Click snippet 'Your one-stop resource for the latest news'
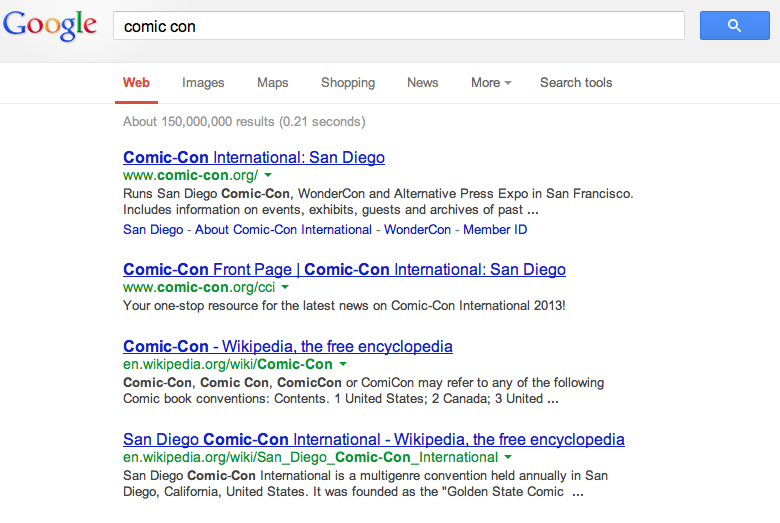Screen dimensions: 780x523 tap(344, 306)
